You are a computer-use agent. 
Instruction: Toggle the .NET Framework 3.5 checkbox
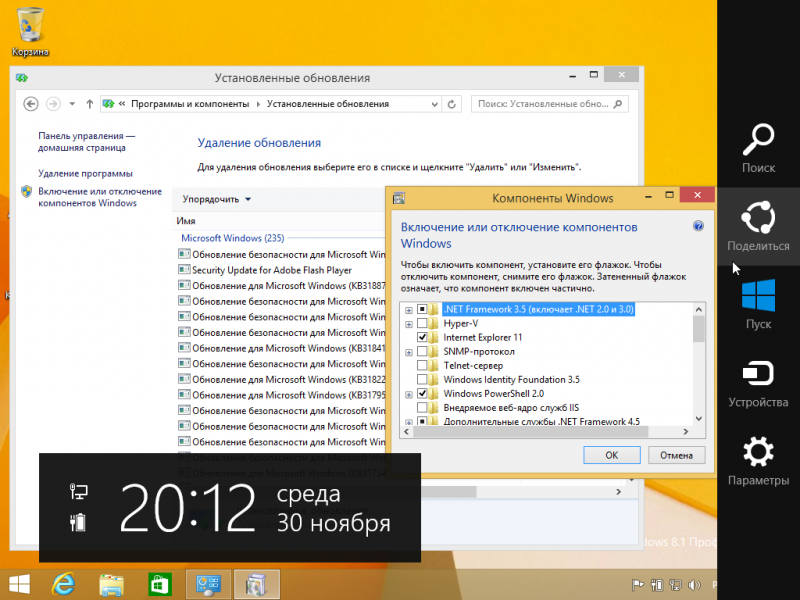[x=422, y=309]
